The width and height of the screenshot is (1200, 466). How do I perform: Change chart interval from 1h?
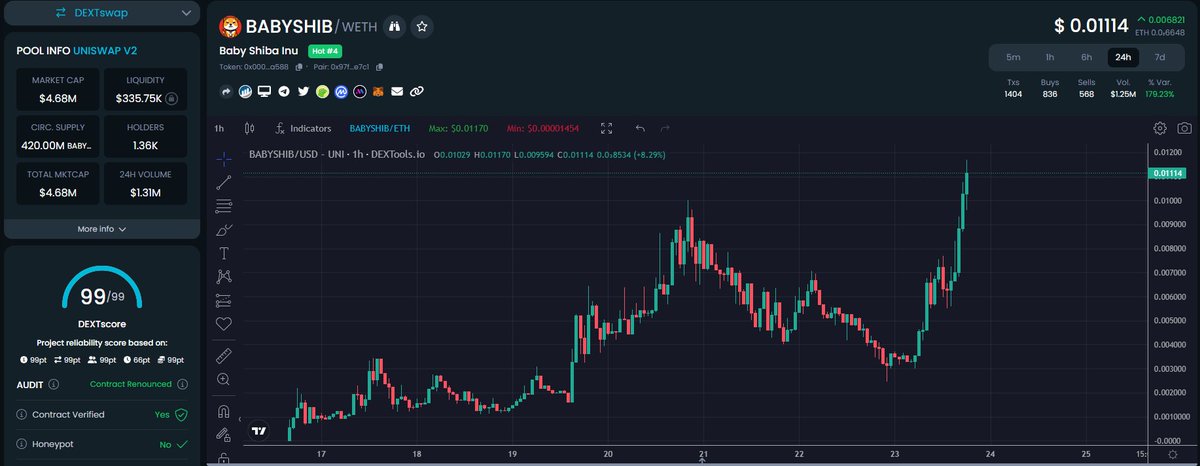[219, 128]
